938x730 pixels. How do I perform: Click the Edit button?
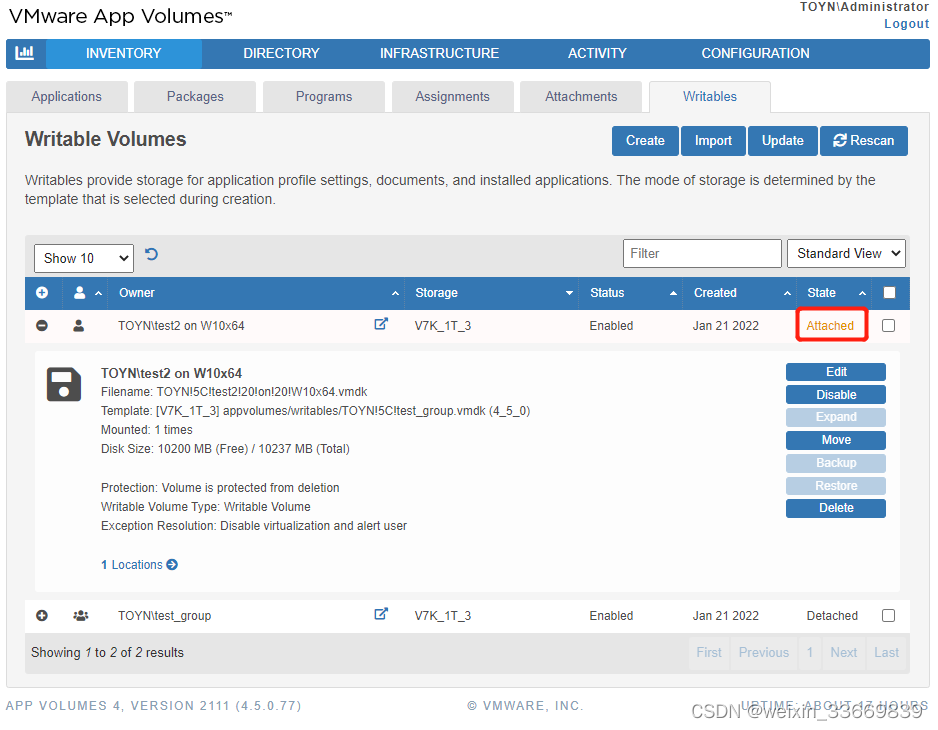836,372
